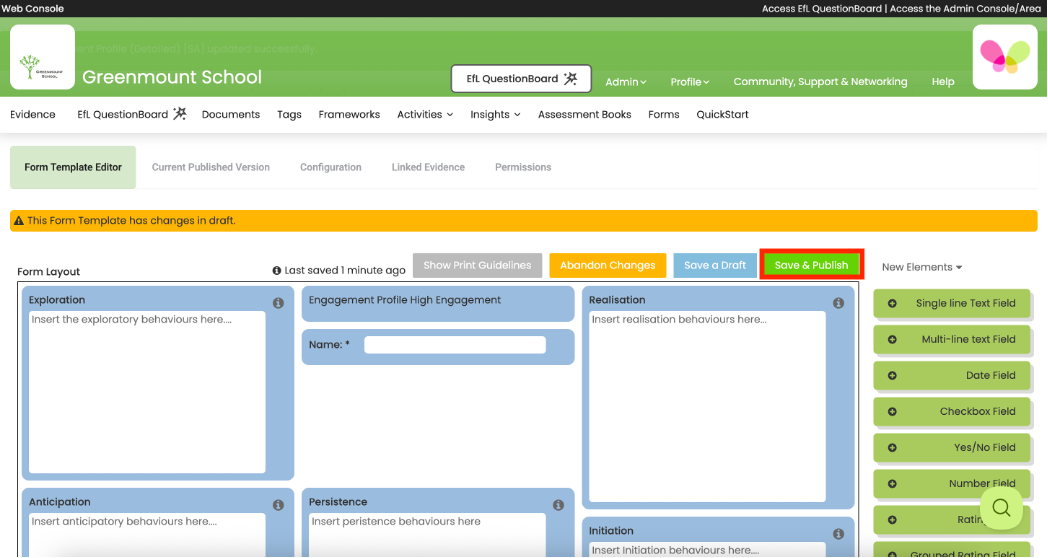Click the plus icon beside Number Field

pyautogui.click(x=892, y=484)
